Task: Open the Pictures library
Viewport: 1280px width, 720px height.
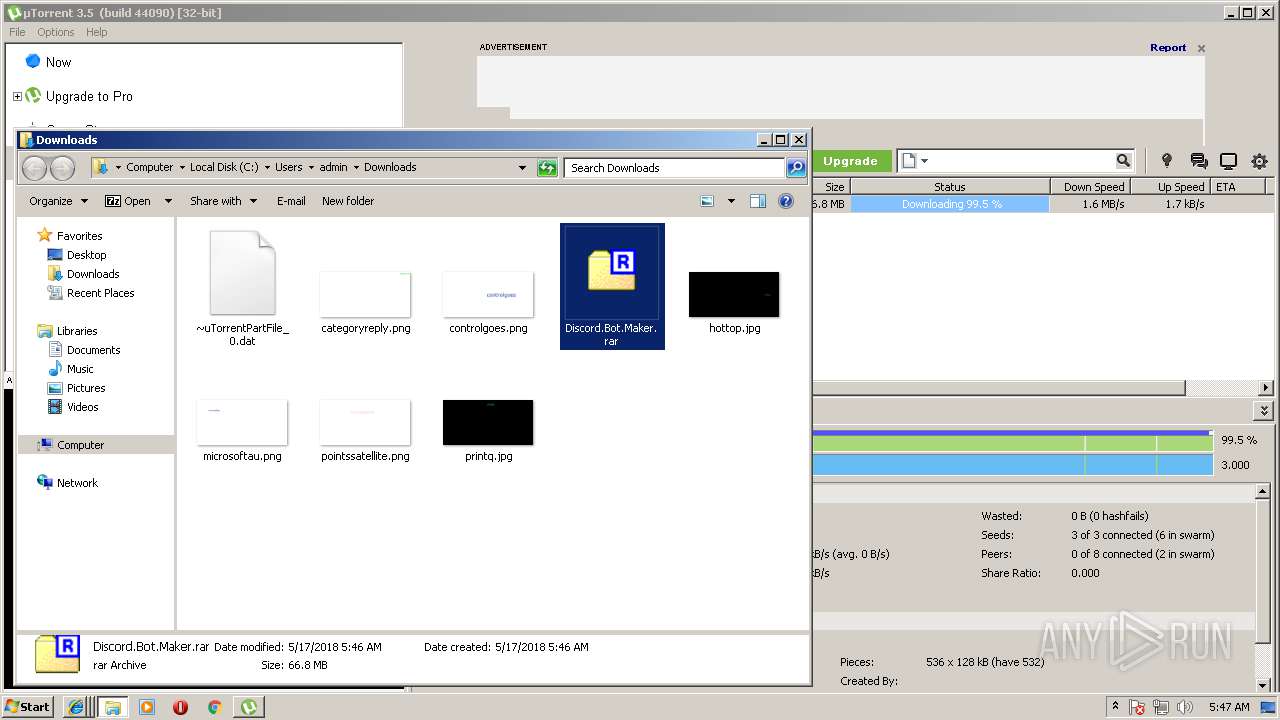Action: tap(77, 388)
